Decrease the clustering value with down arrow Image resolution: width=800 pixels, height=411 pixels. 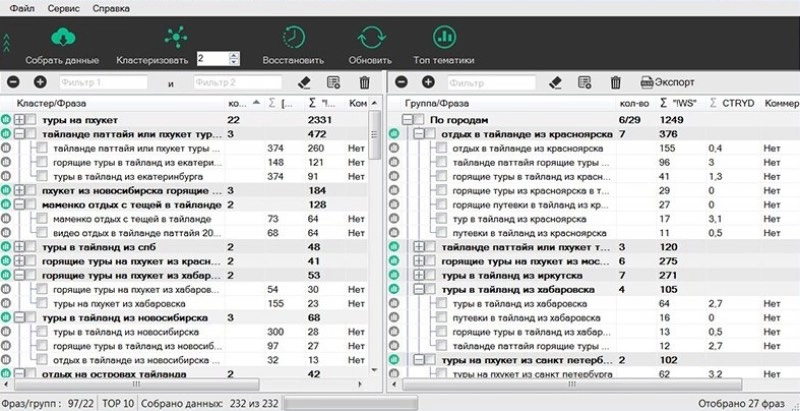click(x=234, y=62)
